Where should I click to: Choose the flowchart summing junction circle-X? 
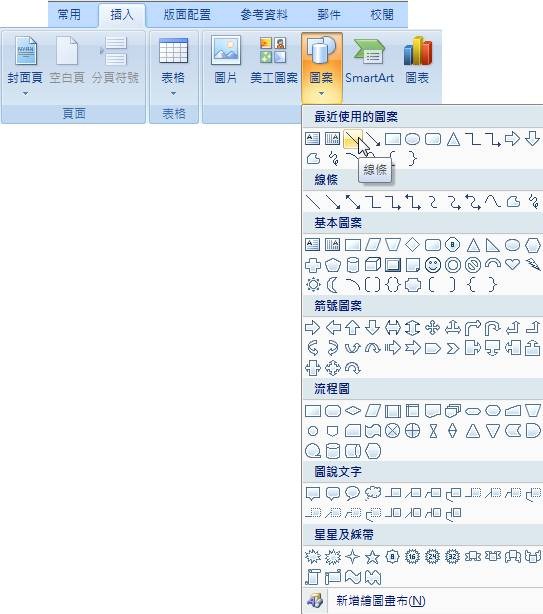pos(393,431)
